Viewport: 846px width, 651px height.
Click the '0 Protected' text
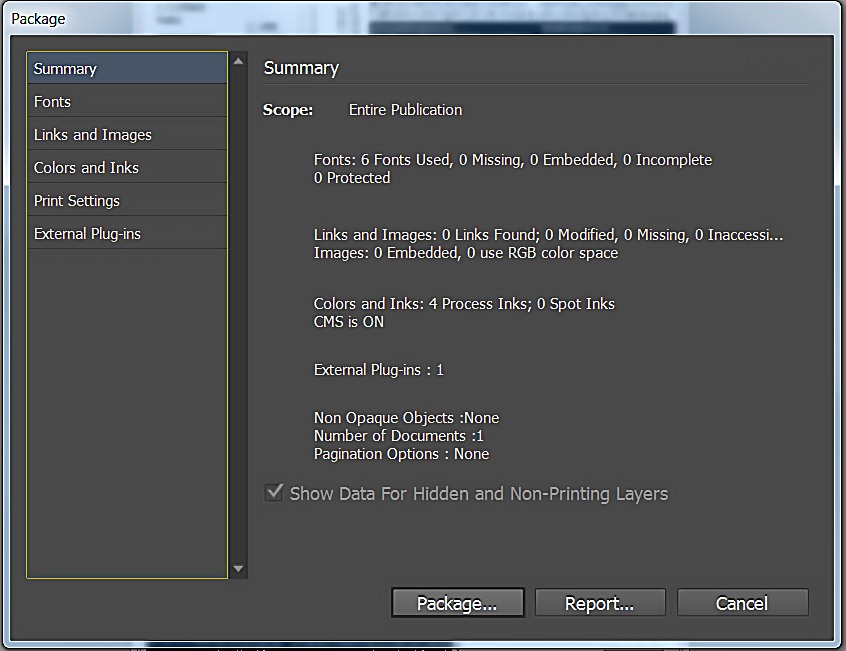[x=352, y=178]
